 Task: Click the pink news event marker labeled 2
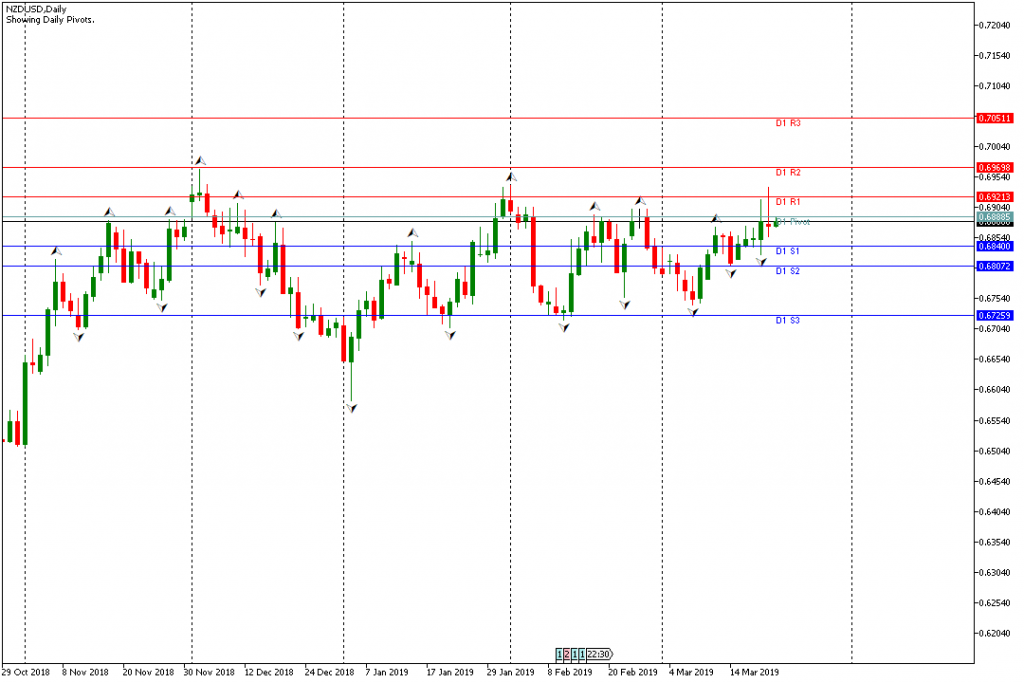(569, 654)
